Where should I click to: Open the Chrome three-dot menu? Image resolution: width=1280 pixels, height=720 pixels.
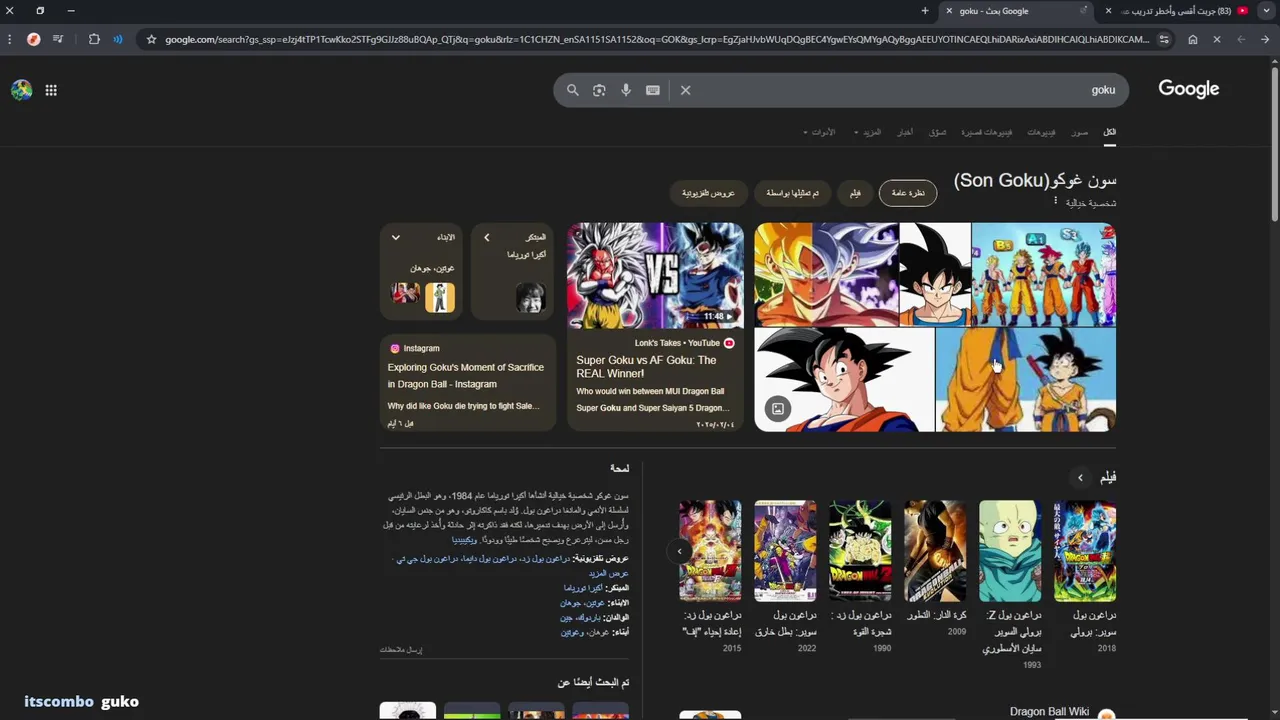click(x=9, y=39)
